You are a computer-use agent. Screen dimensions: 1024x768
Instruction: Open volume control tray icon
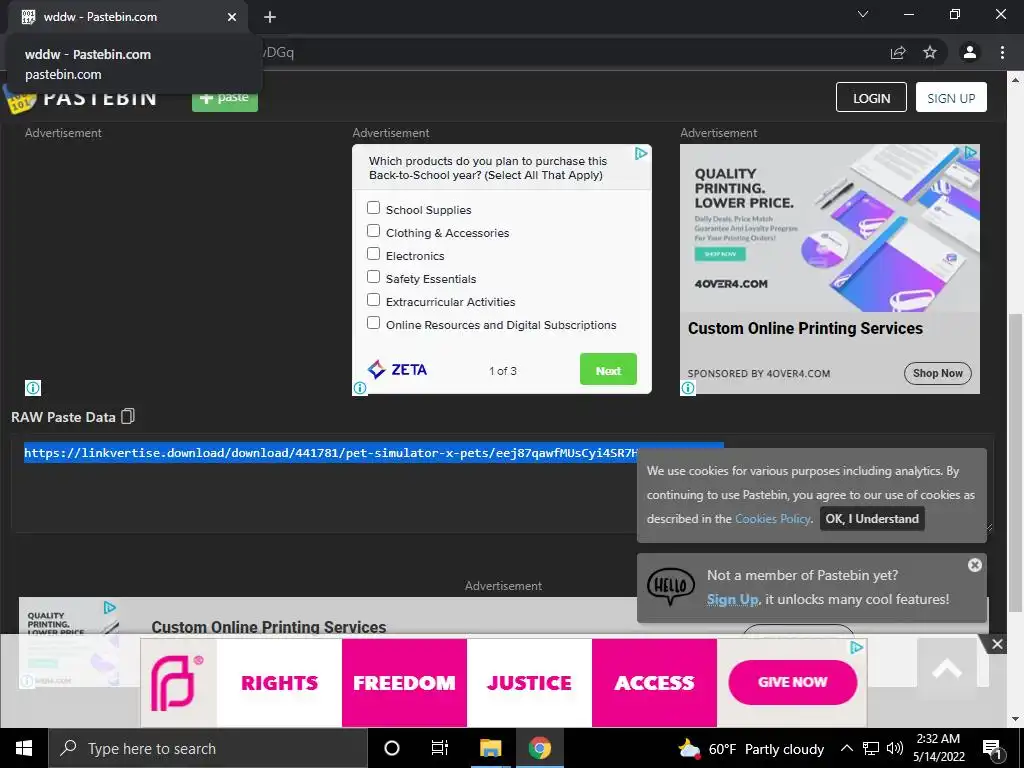coord(895,748)
